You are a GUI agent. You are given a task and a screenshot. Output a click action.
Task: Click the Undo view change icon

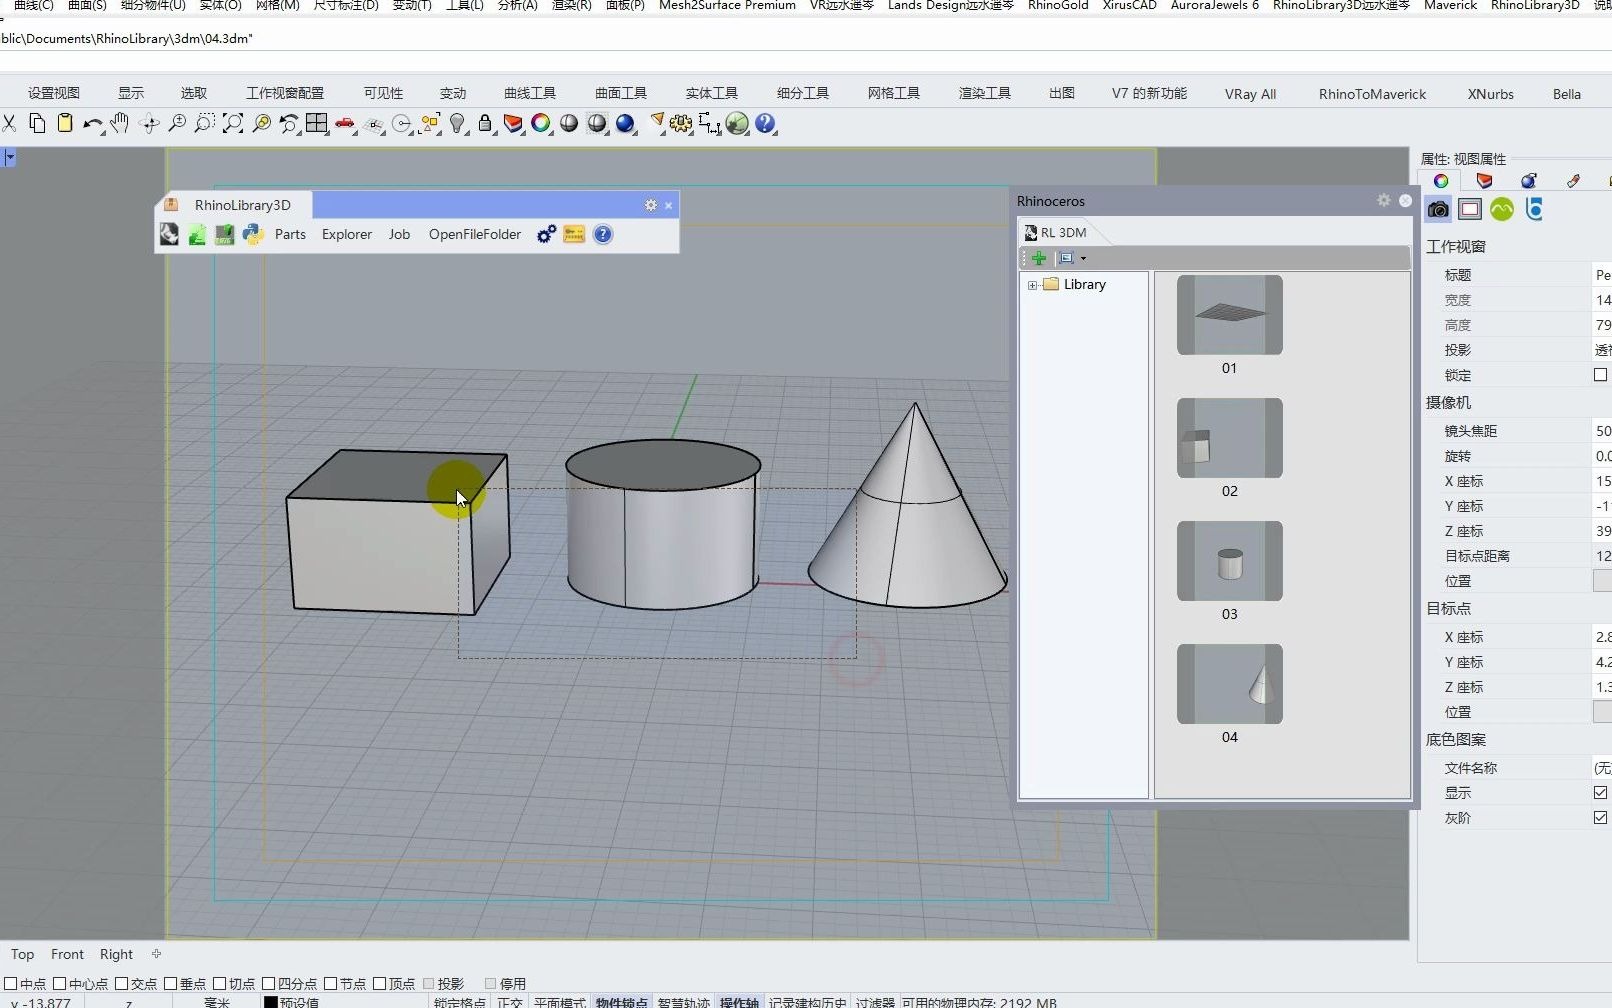289,123
